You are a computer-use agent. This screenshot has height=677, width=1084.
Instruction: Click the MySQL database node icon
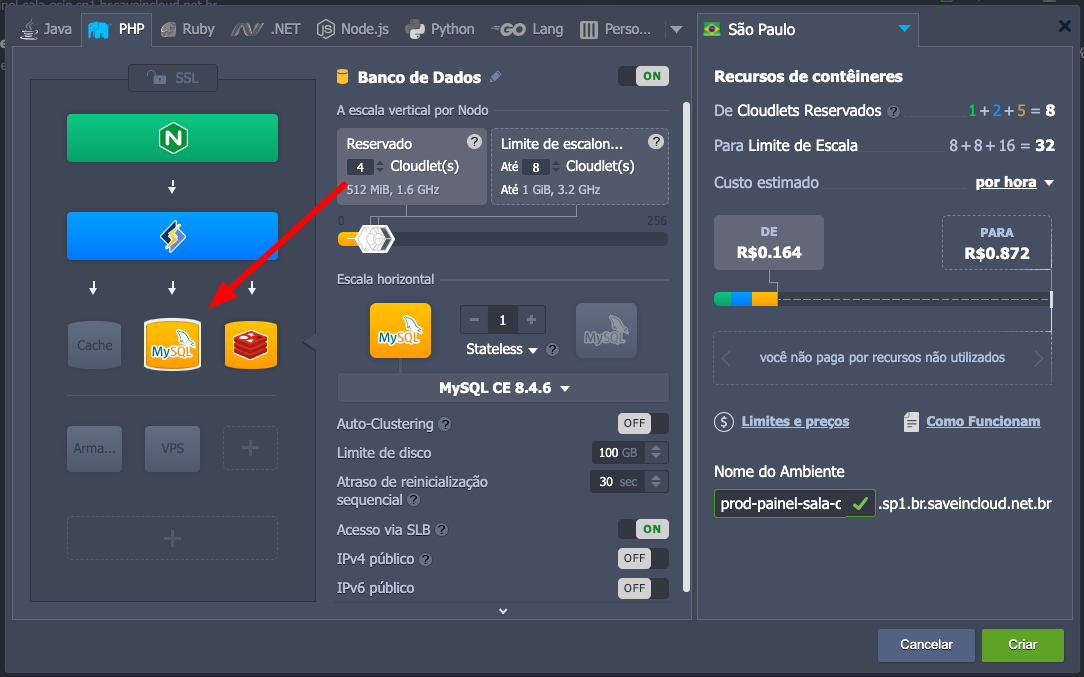coord(172,345)
